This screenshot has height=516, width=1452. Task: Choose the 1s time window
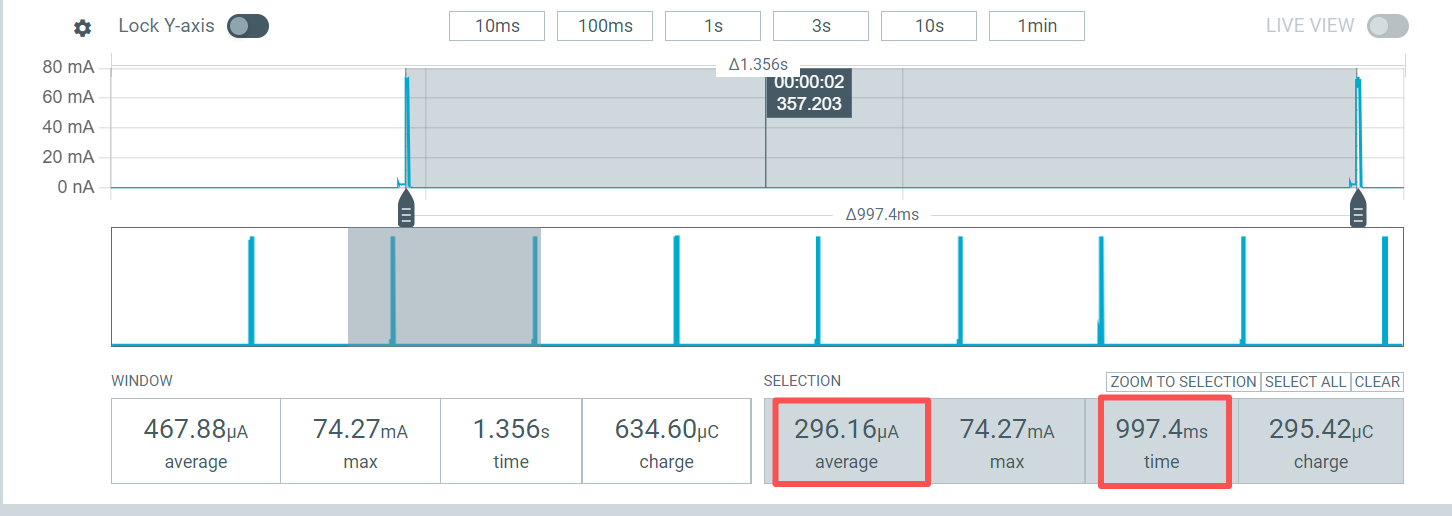[713, 26]
